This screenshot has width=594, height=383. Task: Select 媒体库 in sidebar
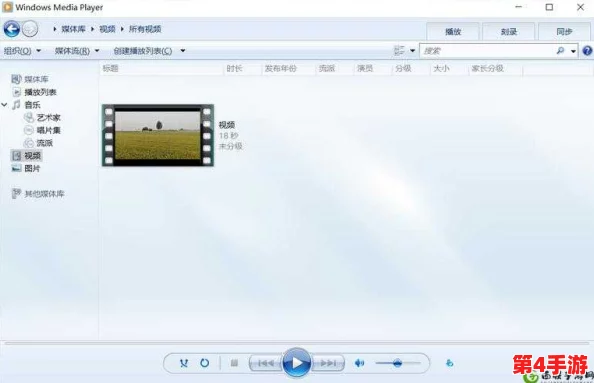tap(36, 79)
